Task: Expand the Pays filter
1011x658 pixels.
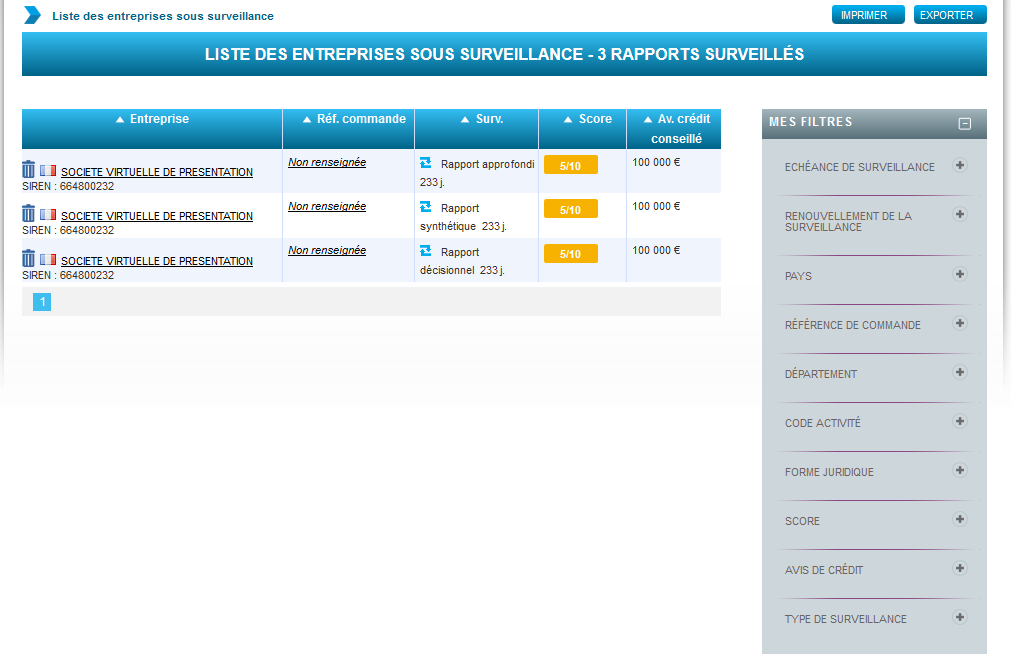Action: click(960, 274)
